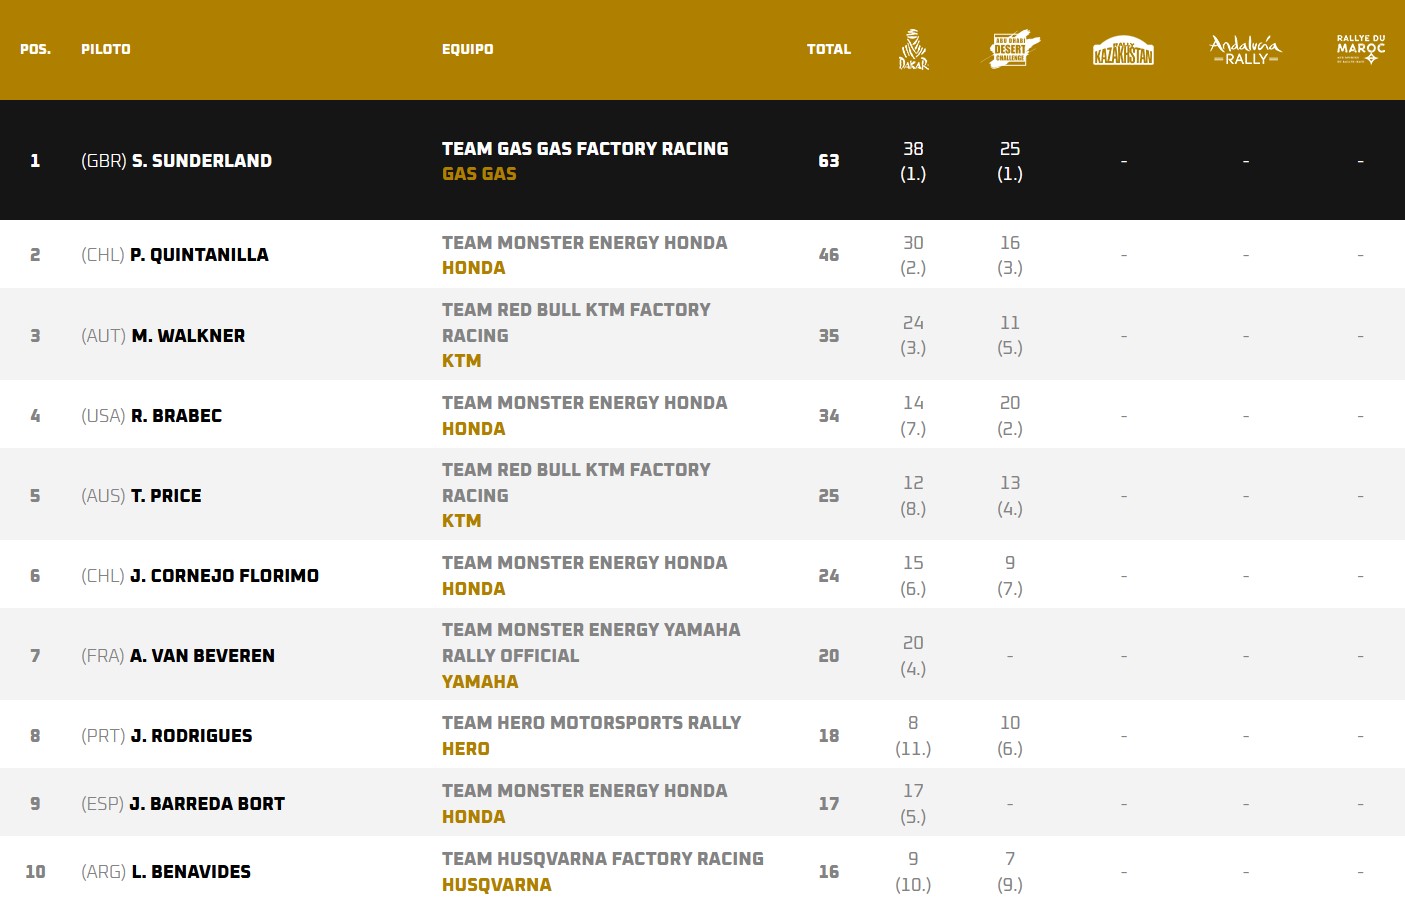Click HONDA brand in Brabec's row
The image size is (1405, 901).
(473, 428)
